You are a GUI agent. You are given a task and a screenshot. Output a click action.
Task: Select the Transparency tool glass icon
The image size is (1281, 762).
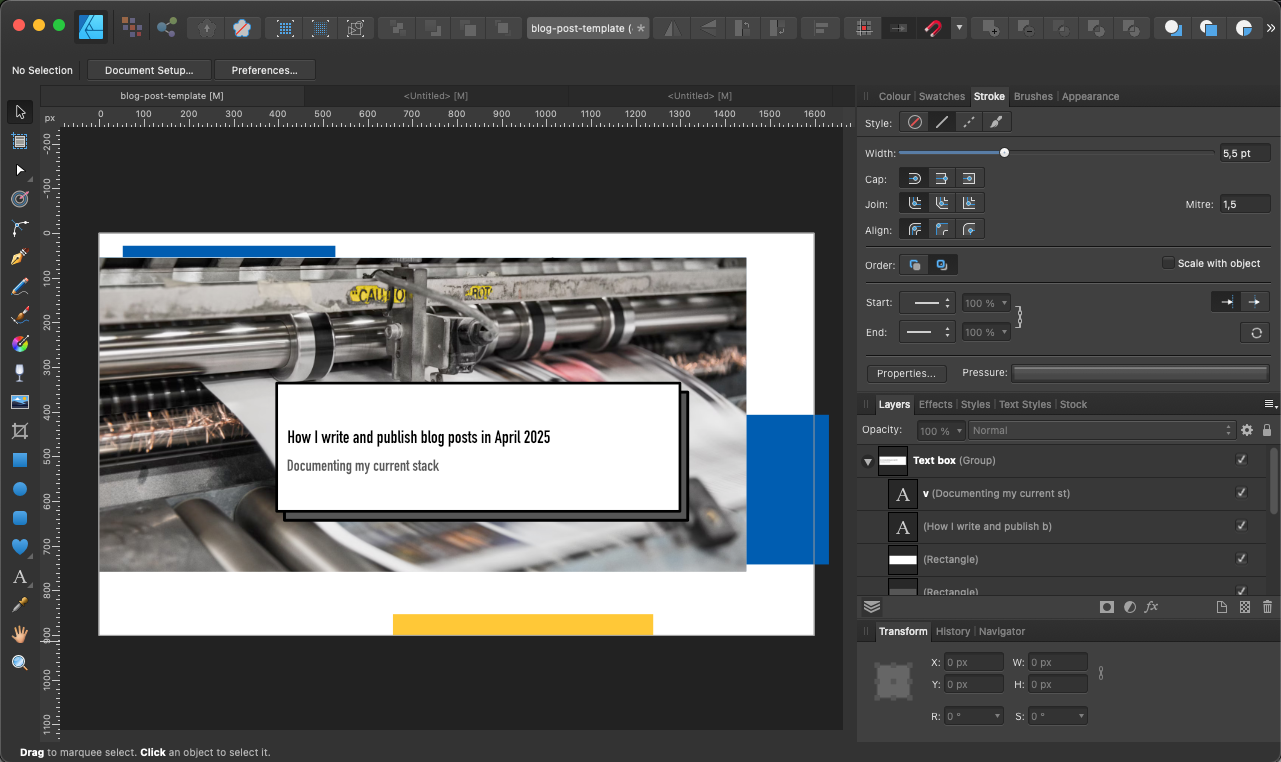[19, 373]
